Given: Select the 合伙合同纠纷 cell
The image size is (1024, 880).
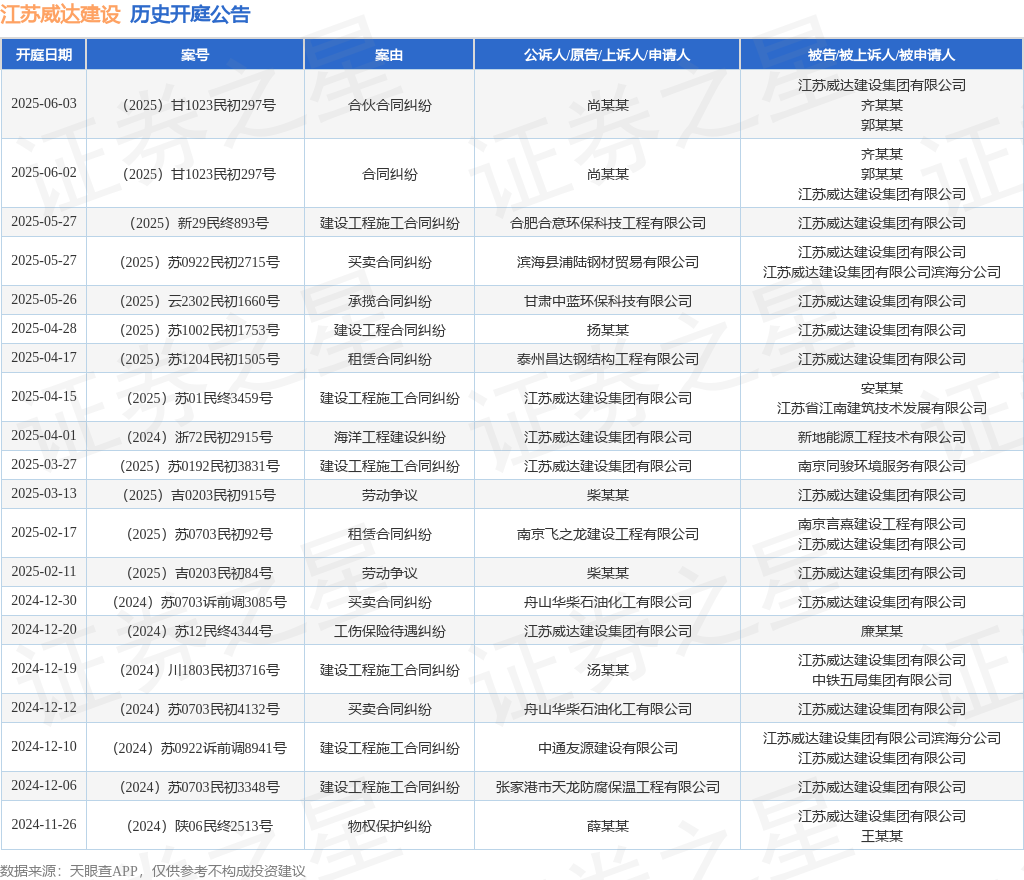Looking at the screenshot, I should (x=389, y=105).
